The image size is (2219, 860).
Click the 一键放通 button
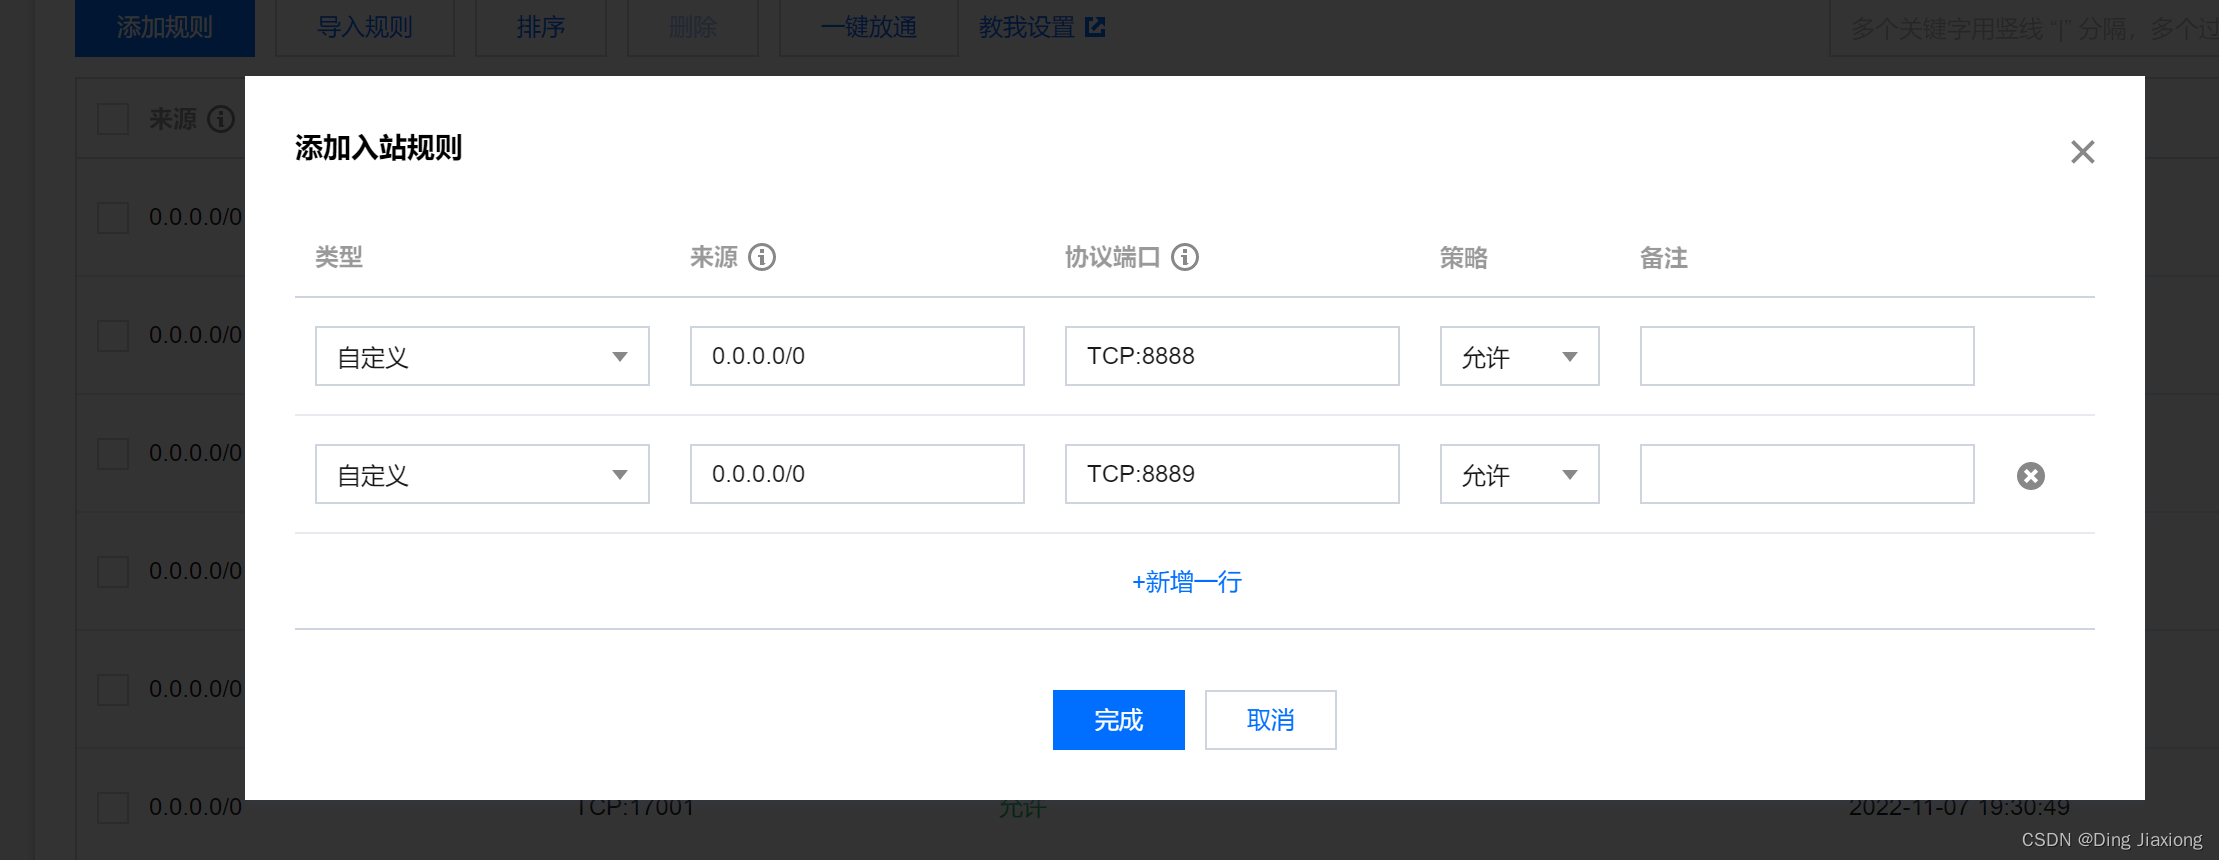[x=869, y=27]
